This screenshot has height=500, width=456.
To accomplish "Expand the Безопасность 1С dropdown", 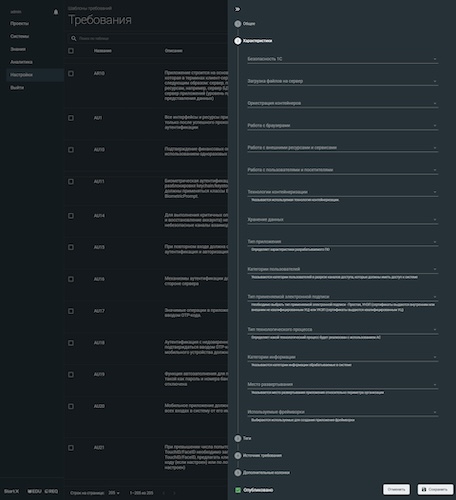I will point(343,59).
